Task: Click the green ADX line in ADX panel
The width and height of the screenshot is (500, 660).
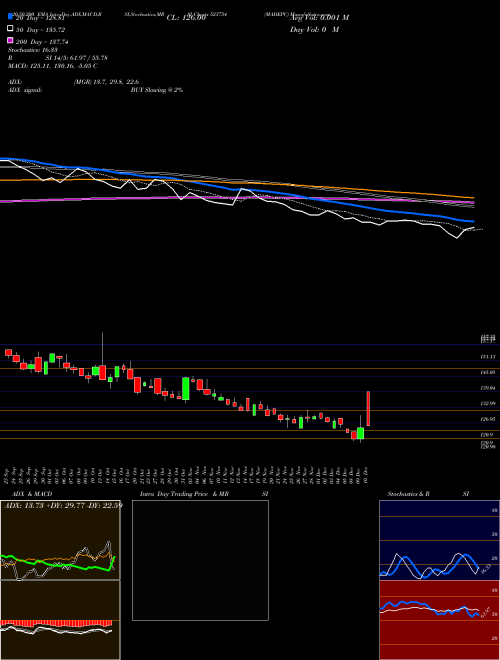Action: 57,563
